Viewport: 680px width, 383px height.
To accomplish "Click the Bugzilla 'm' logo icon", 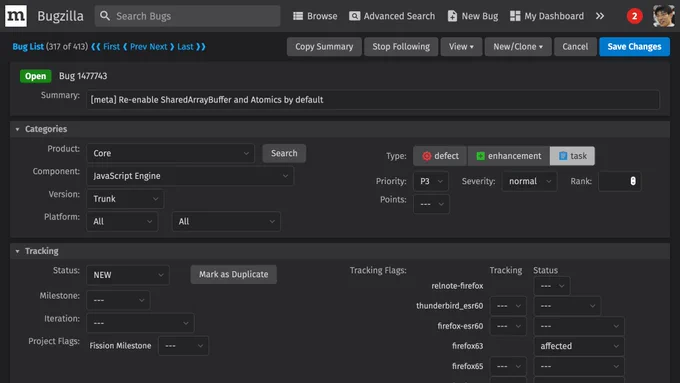I will [x=16, y=16].
